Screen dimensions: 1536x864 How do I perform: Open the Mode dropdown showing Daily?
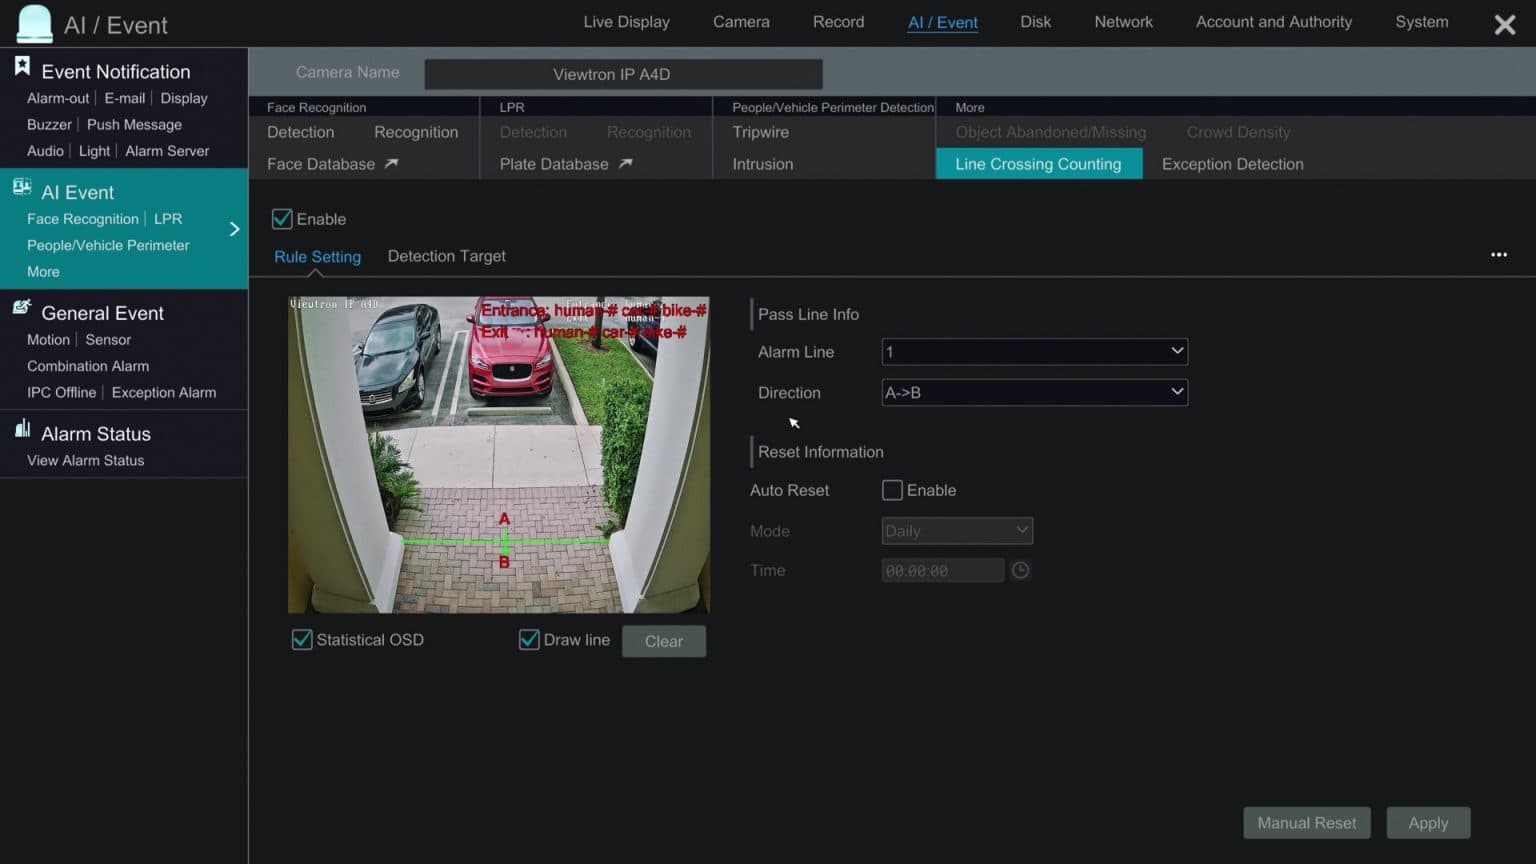tap(956, 530)
